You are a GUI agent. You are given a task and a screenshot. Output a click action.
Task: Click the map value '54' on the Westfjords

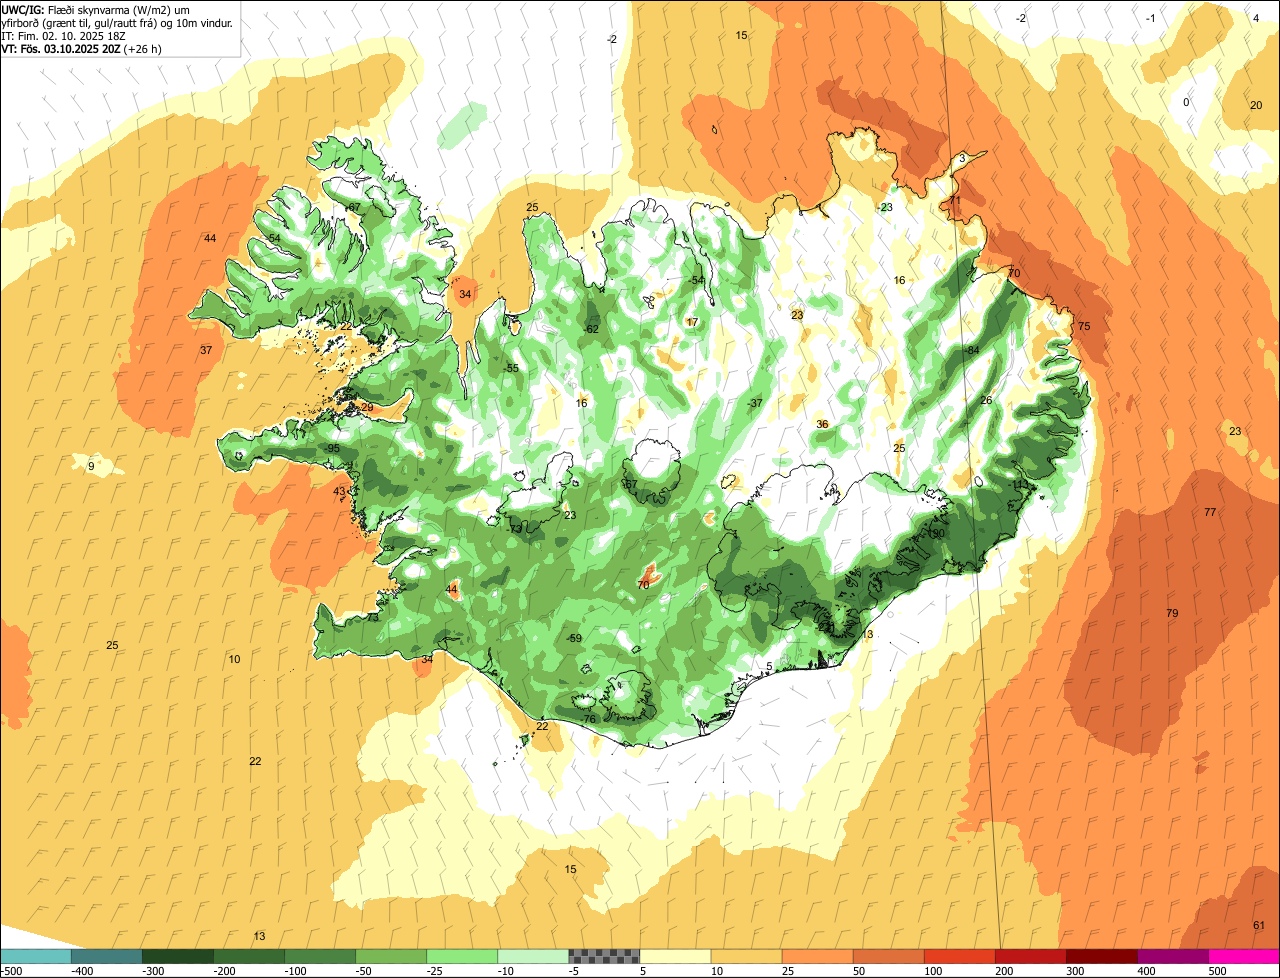[275, 238]
